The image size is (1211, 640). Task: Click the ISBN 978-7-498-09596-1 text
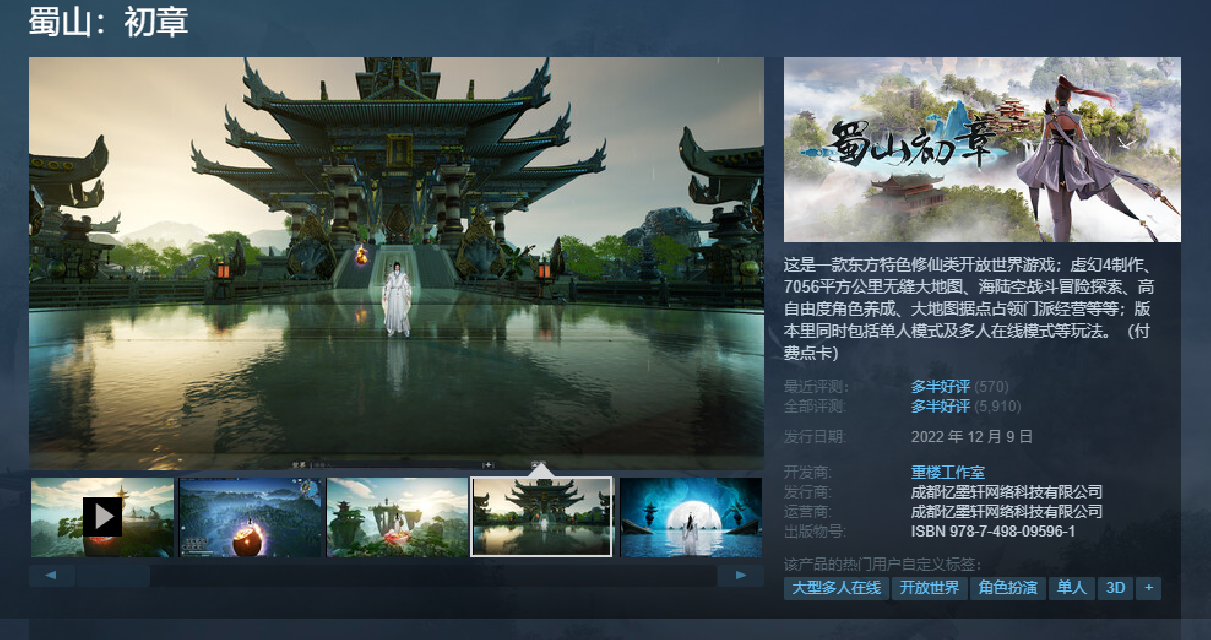993,531
